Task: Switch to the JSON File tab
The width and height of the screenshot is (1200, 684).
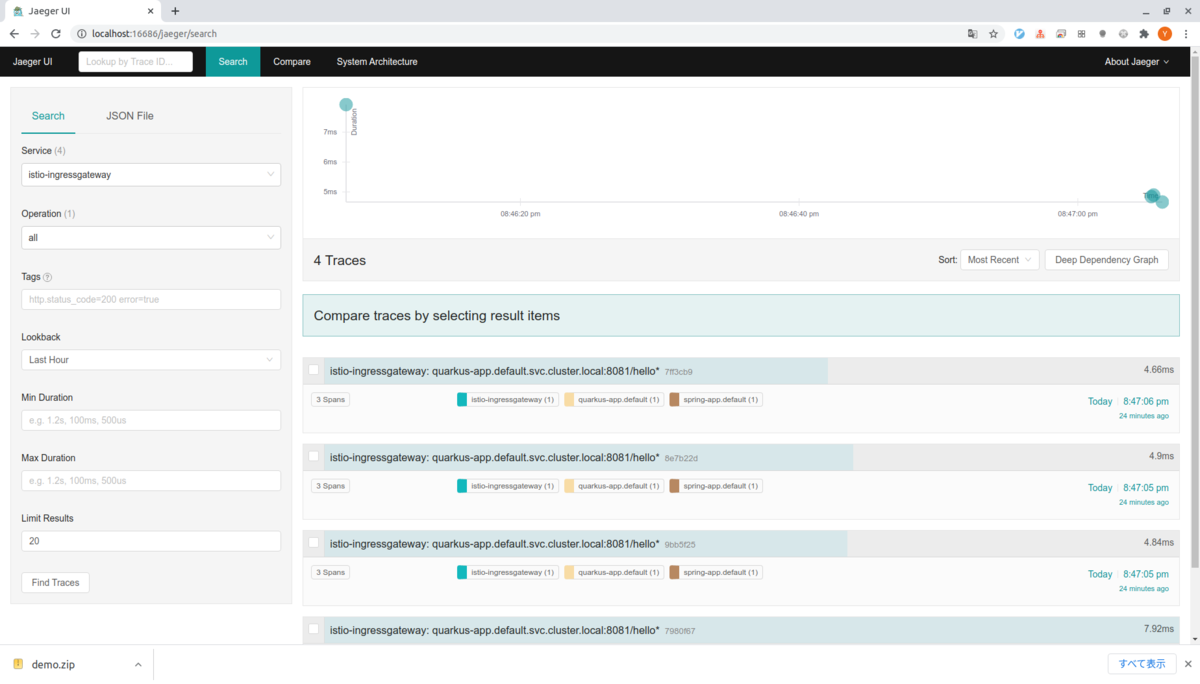Action: point(130,116)
